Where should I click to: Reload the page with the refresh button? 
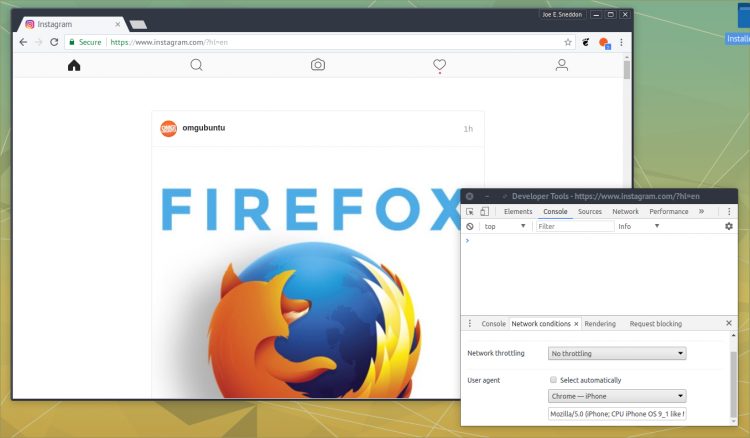54,42
